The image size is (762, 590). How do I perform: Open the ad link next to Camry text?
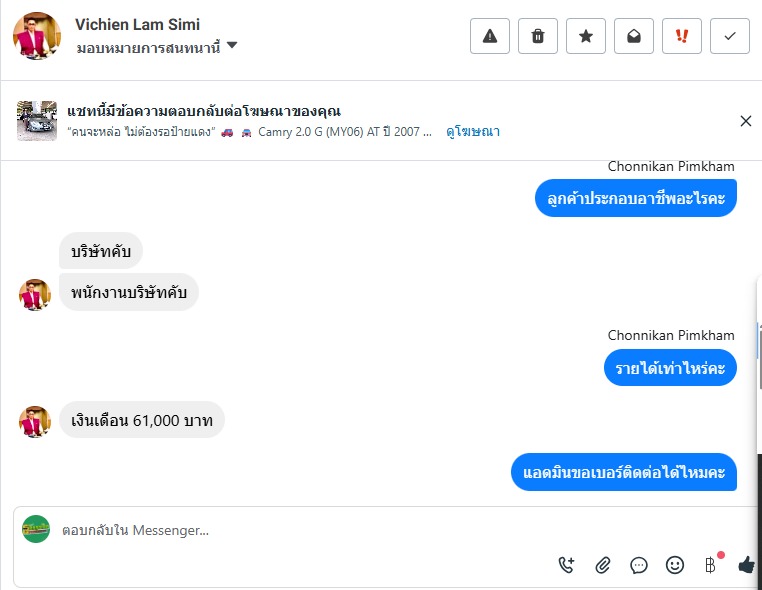tap(473, 131)
